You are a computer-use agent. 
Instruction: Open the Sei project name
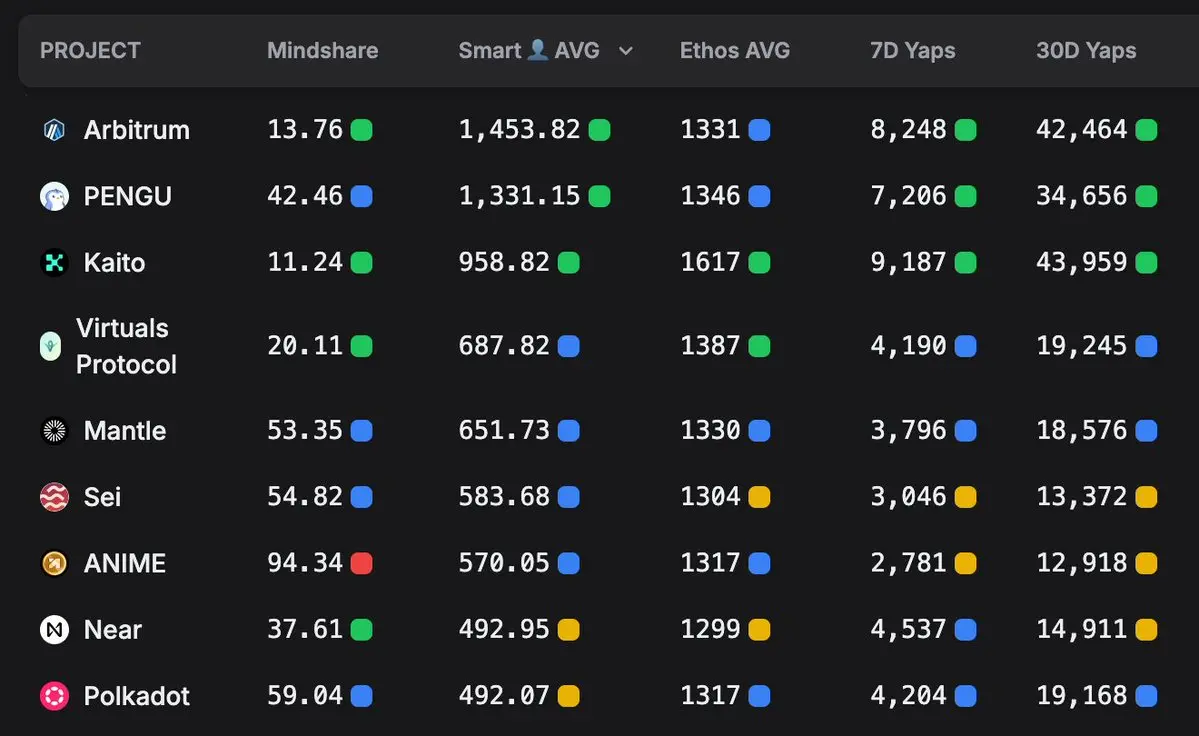pos(102,498)
